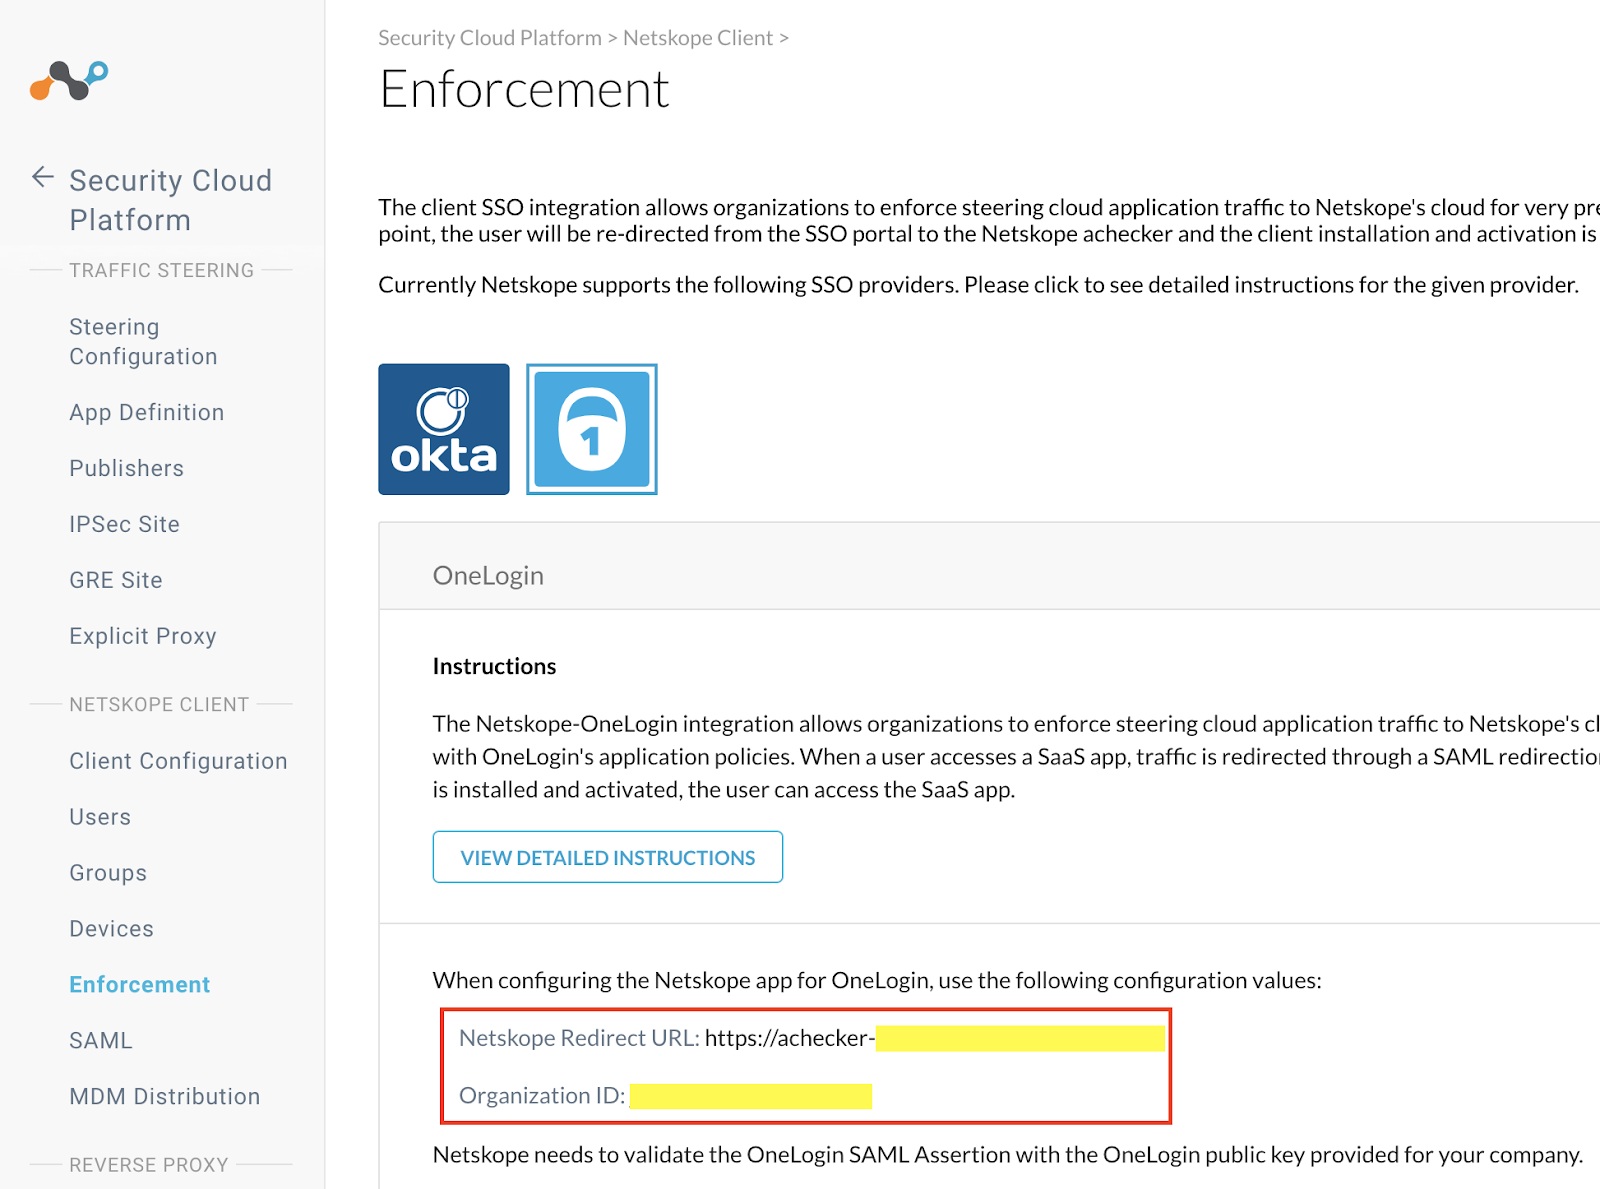1600x1189 pixels.
Task: Click the Netskope logo icon
Action: click(x=69, y=80)
